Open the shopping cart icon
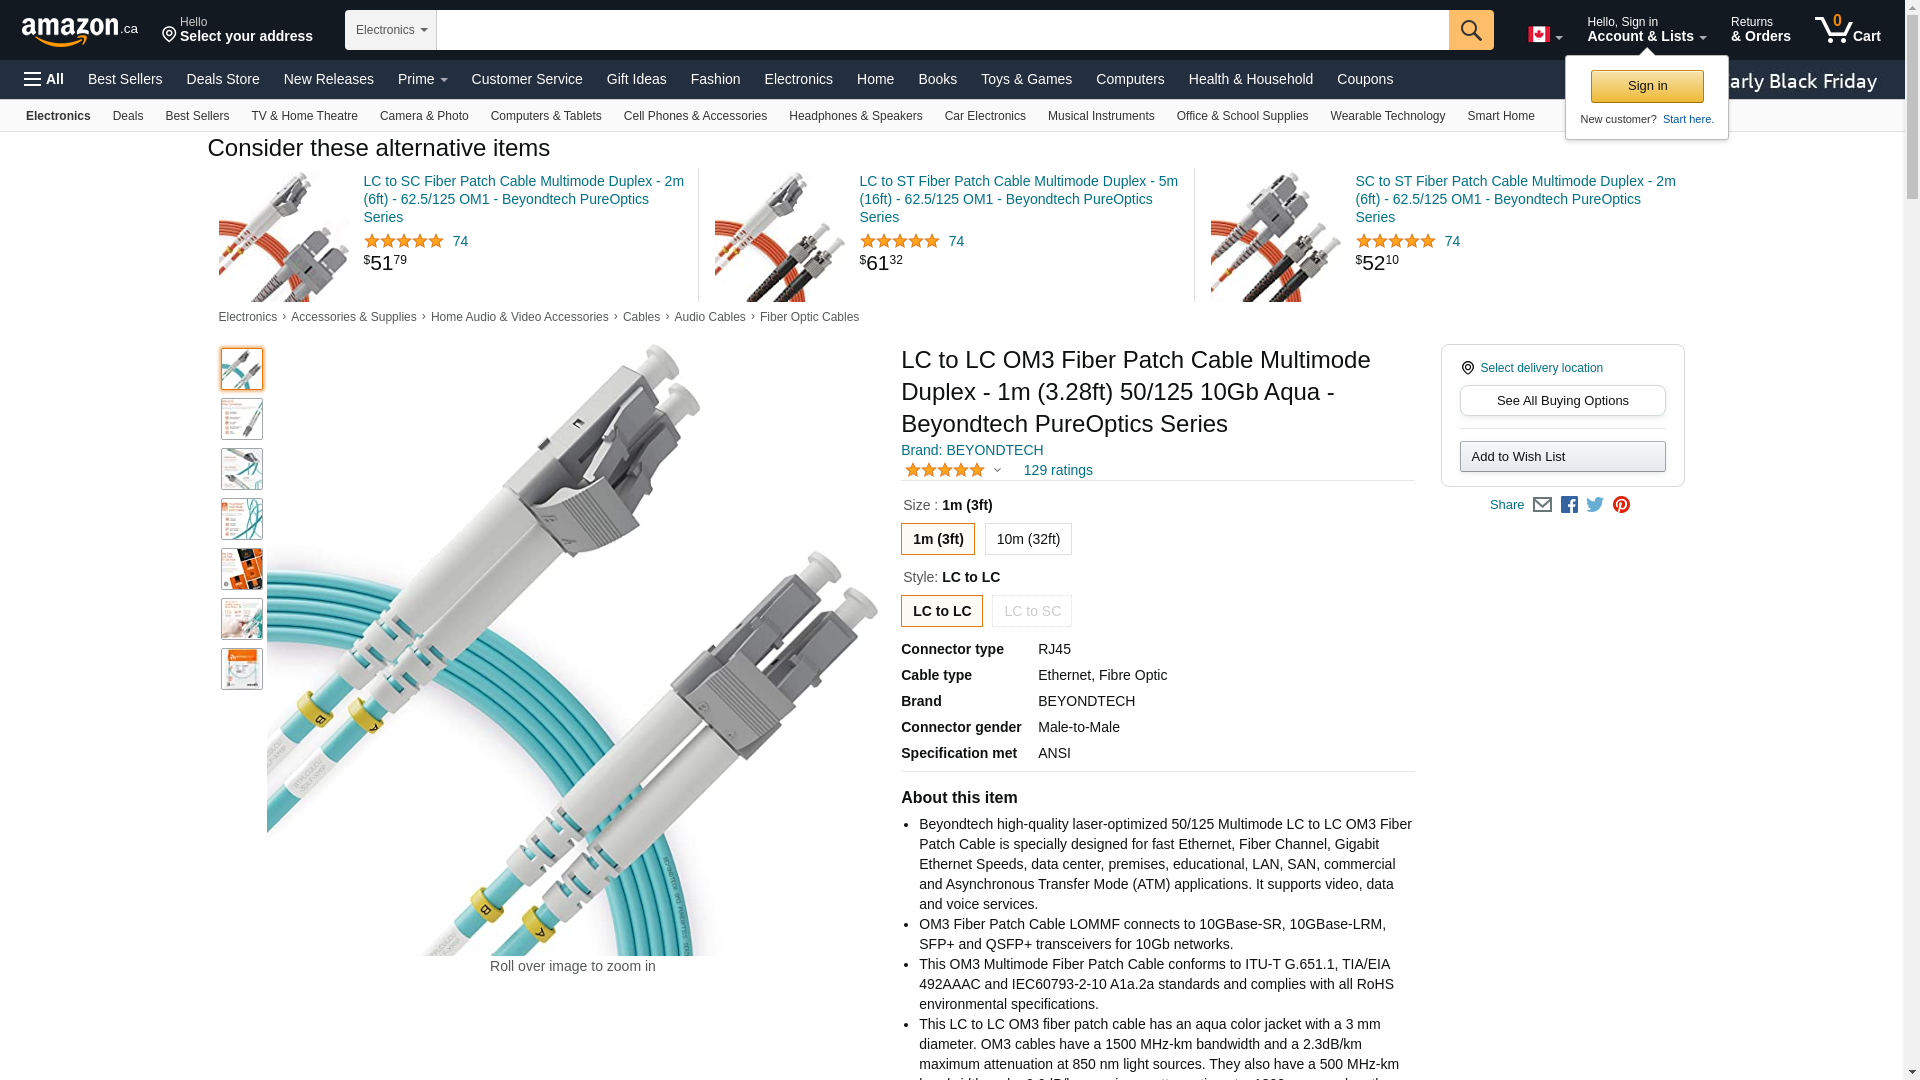Screen dimensions: 1920x1080 click(x=1848, y=30)
